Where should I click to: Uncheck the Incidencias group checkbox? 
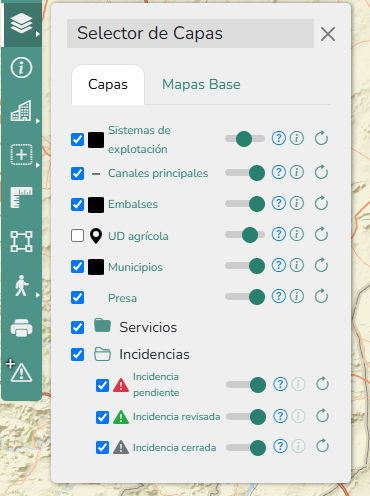(x=77, y=354)
